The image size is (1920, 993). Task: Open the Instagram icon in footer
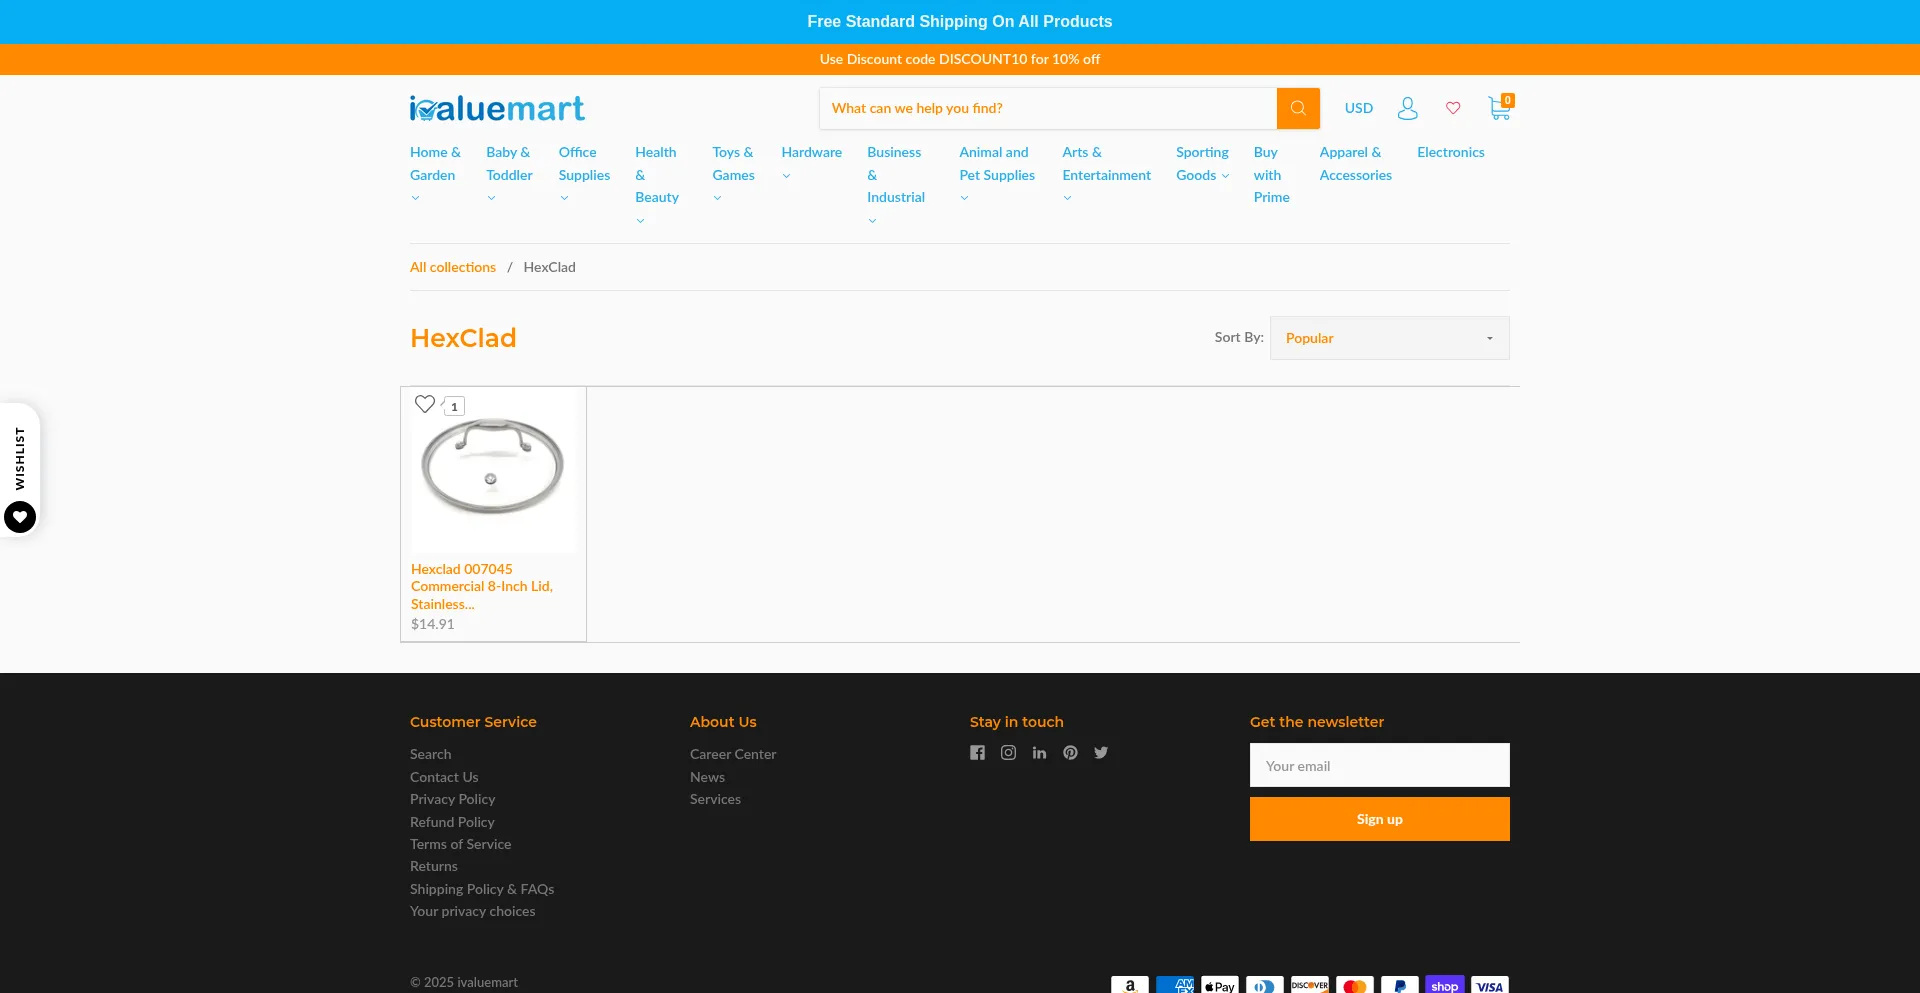pos(1008,753)
